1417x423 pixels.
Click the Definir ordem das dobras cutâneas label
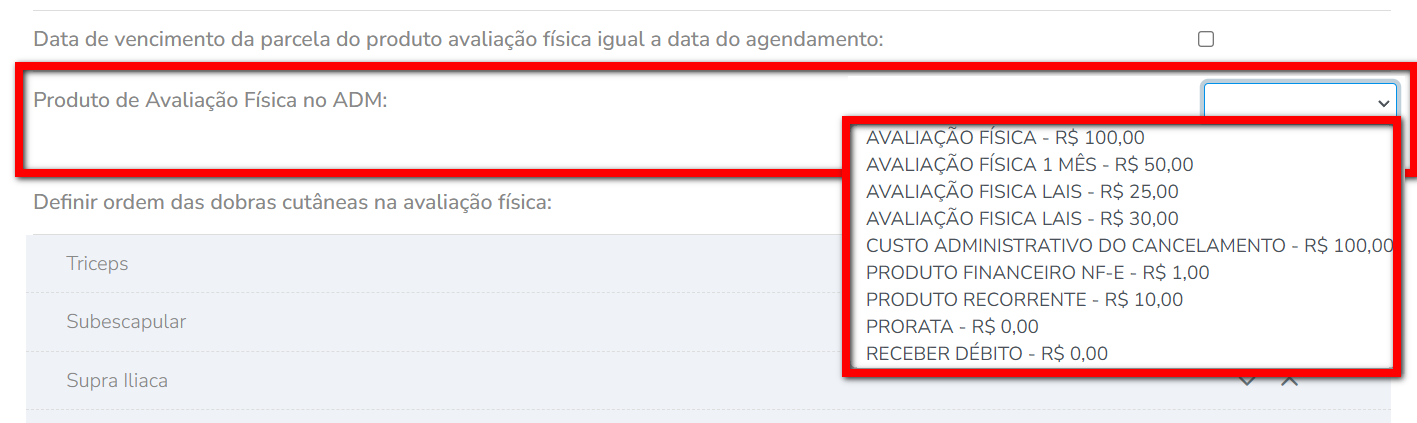(292, 202)
